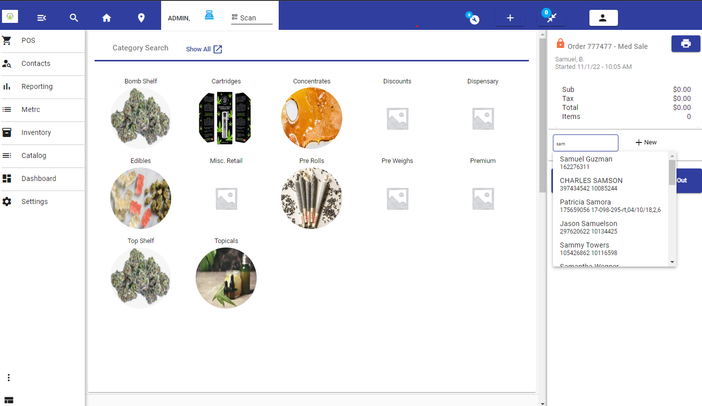Select Sammy Towers from results
The image size is (702, 406).
tap(611, 248)
